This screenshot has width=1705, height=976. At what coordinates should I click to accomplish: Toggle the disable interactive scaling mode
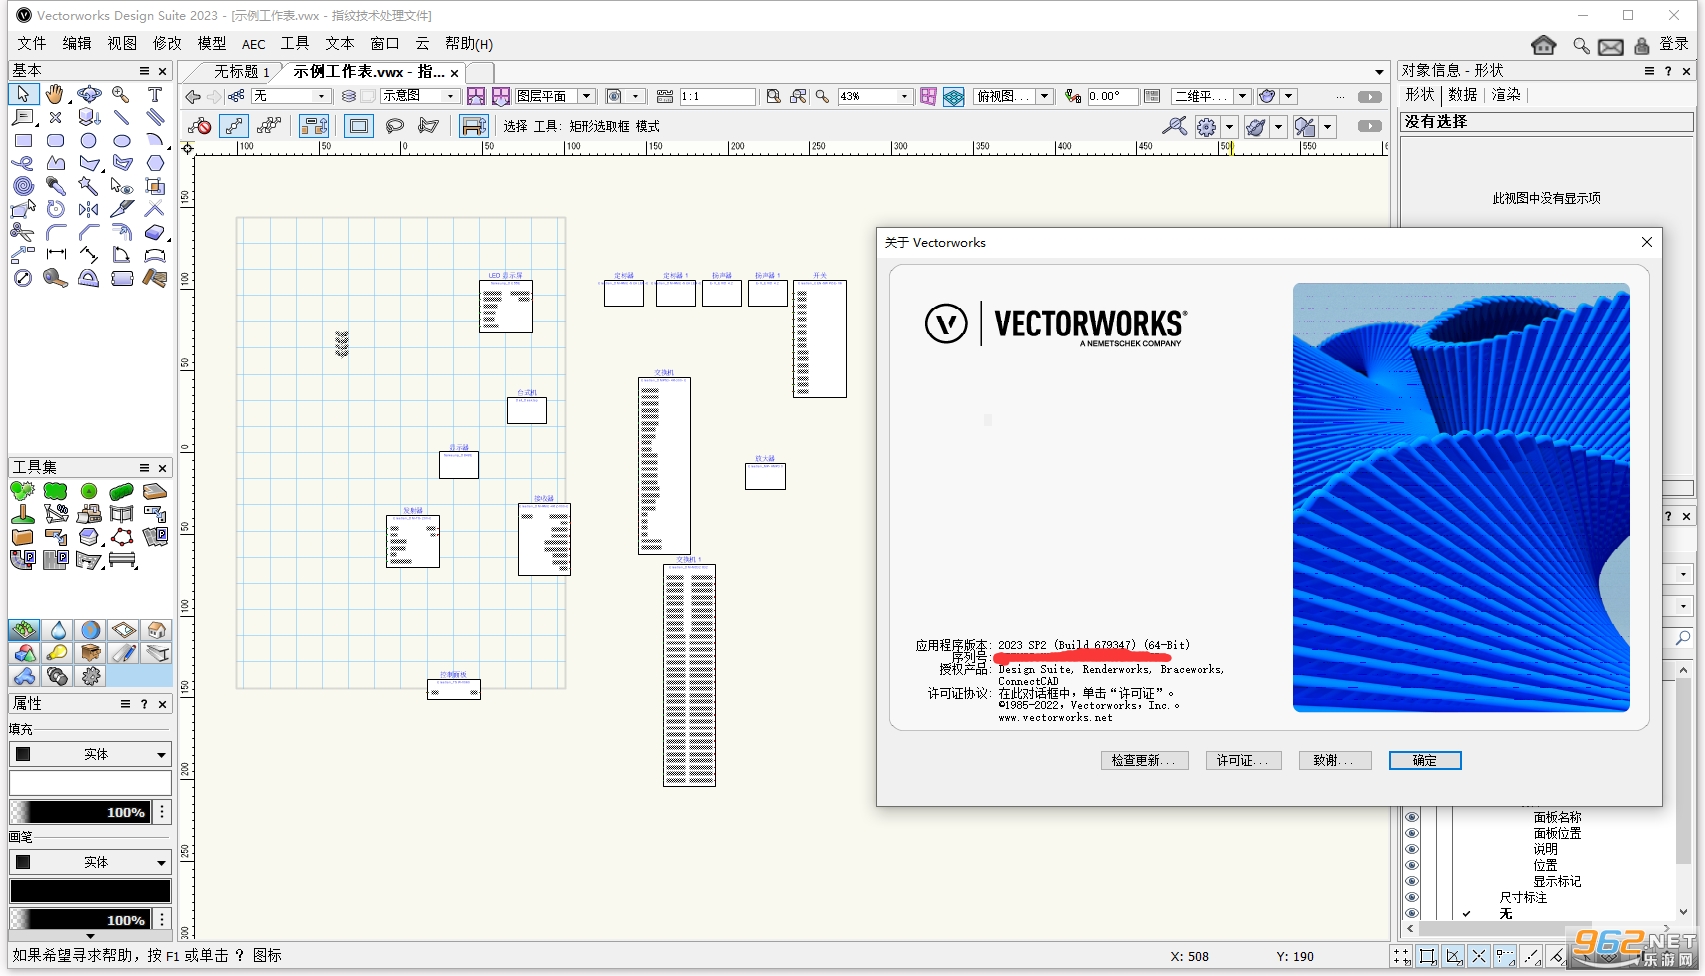pos(200,126)
